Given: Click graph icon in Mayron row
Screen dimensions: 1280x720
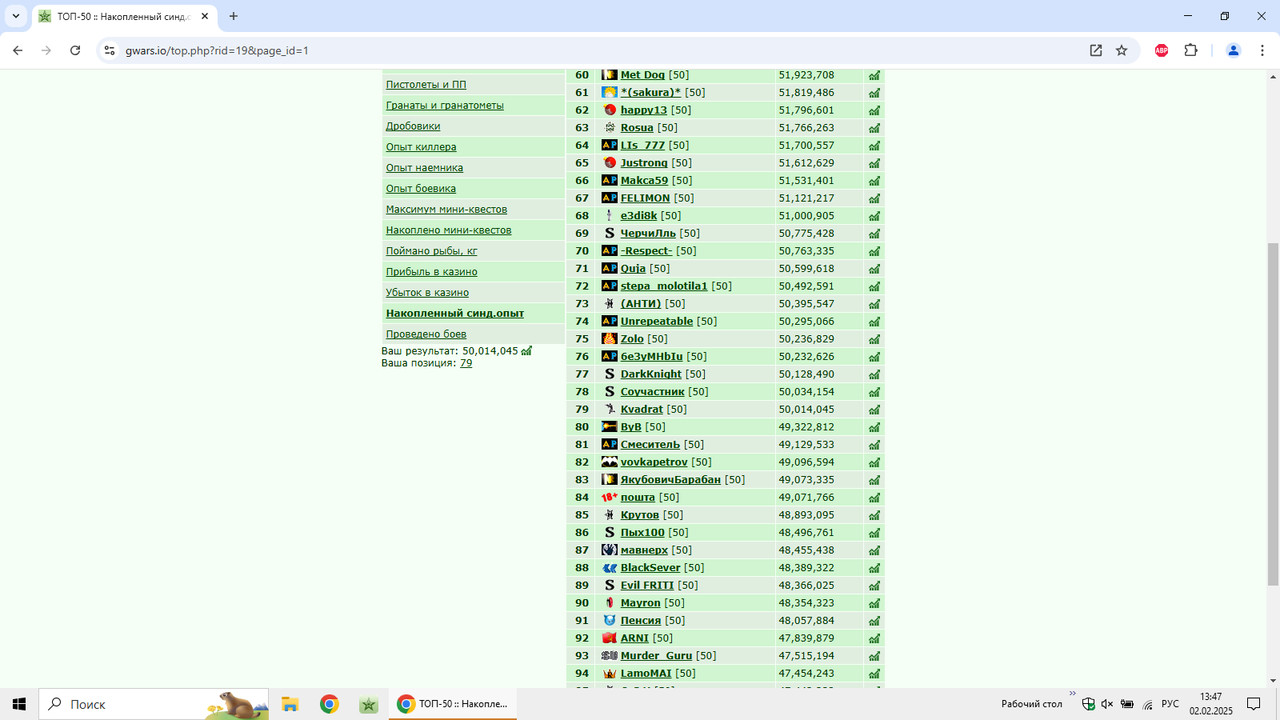Looking at the screenshot, I should 874,603.
